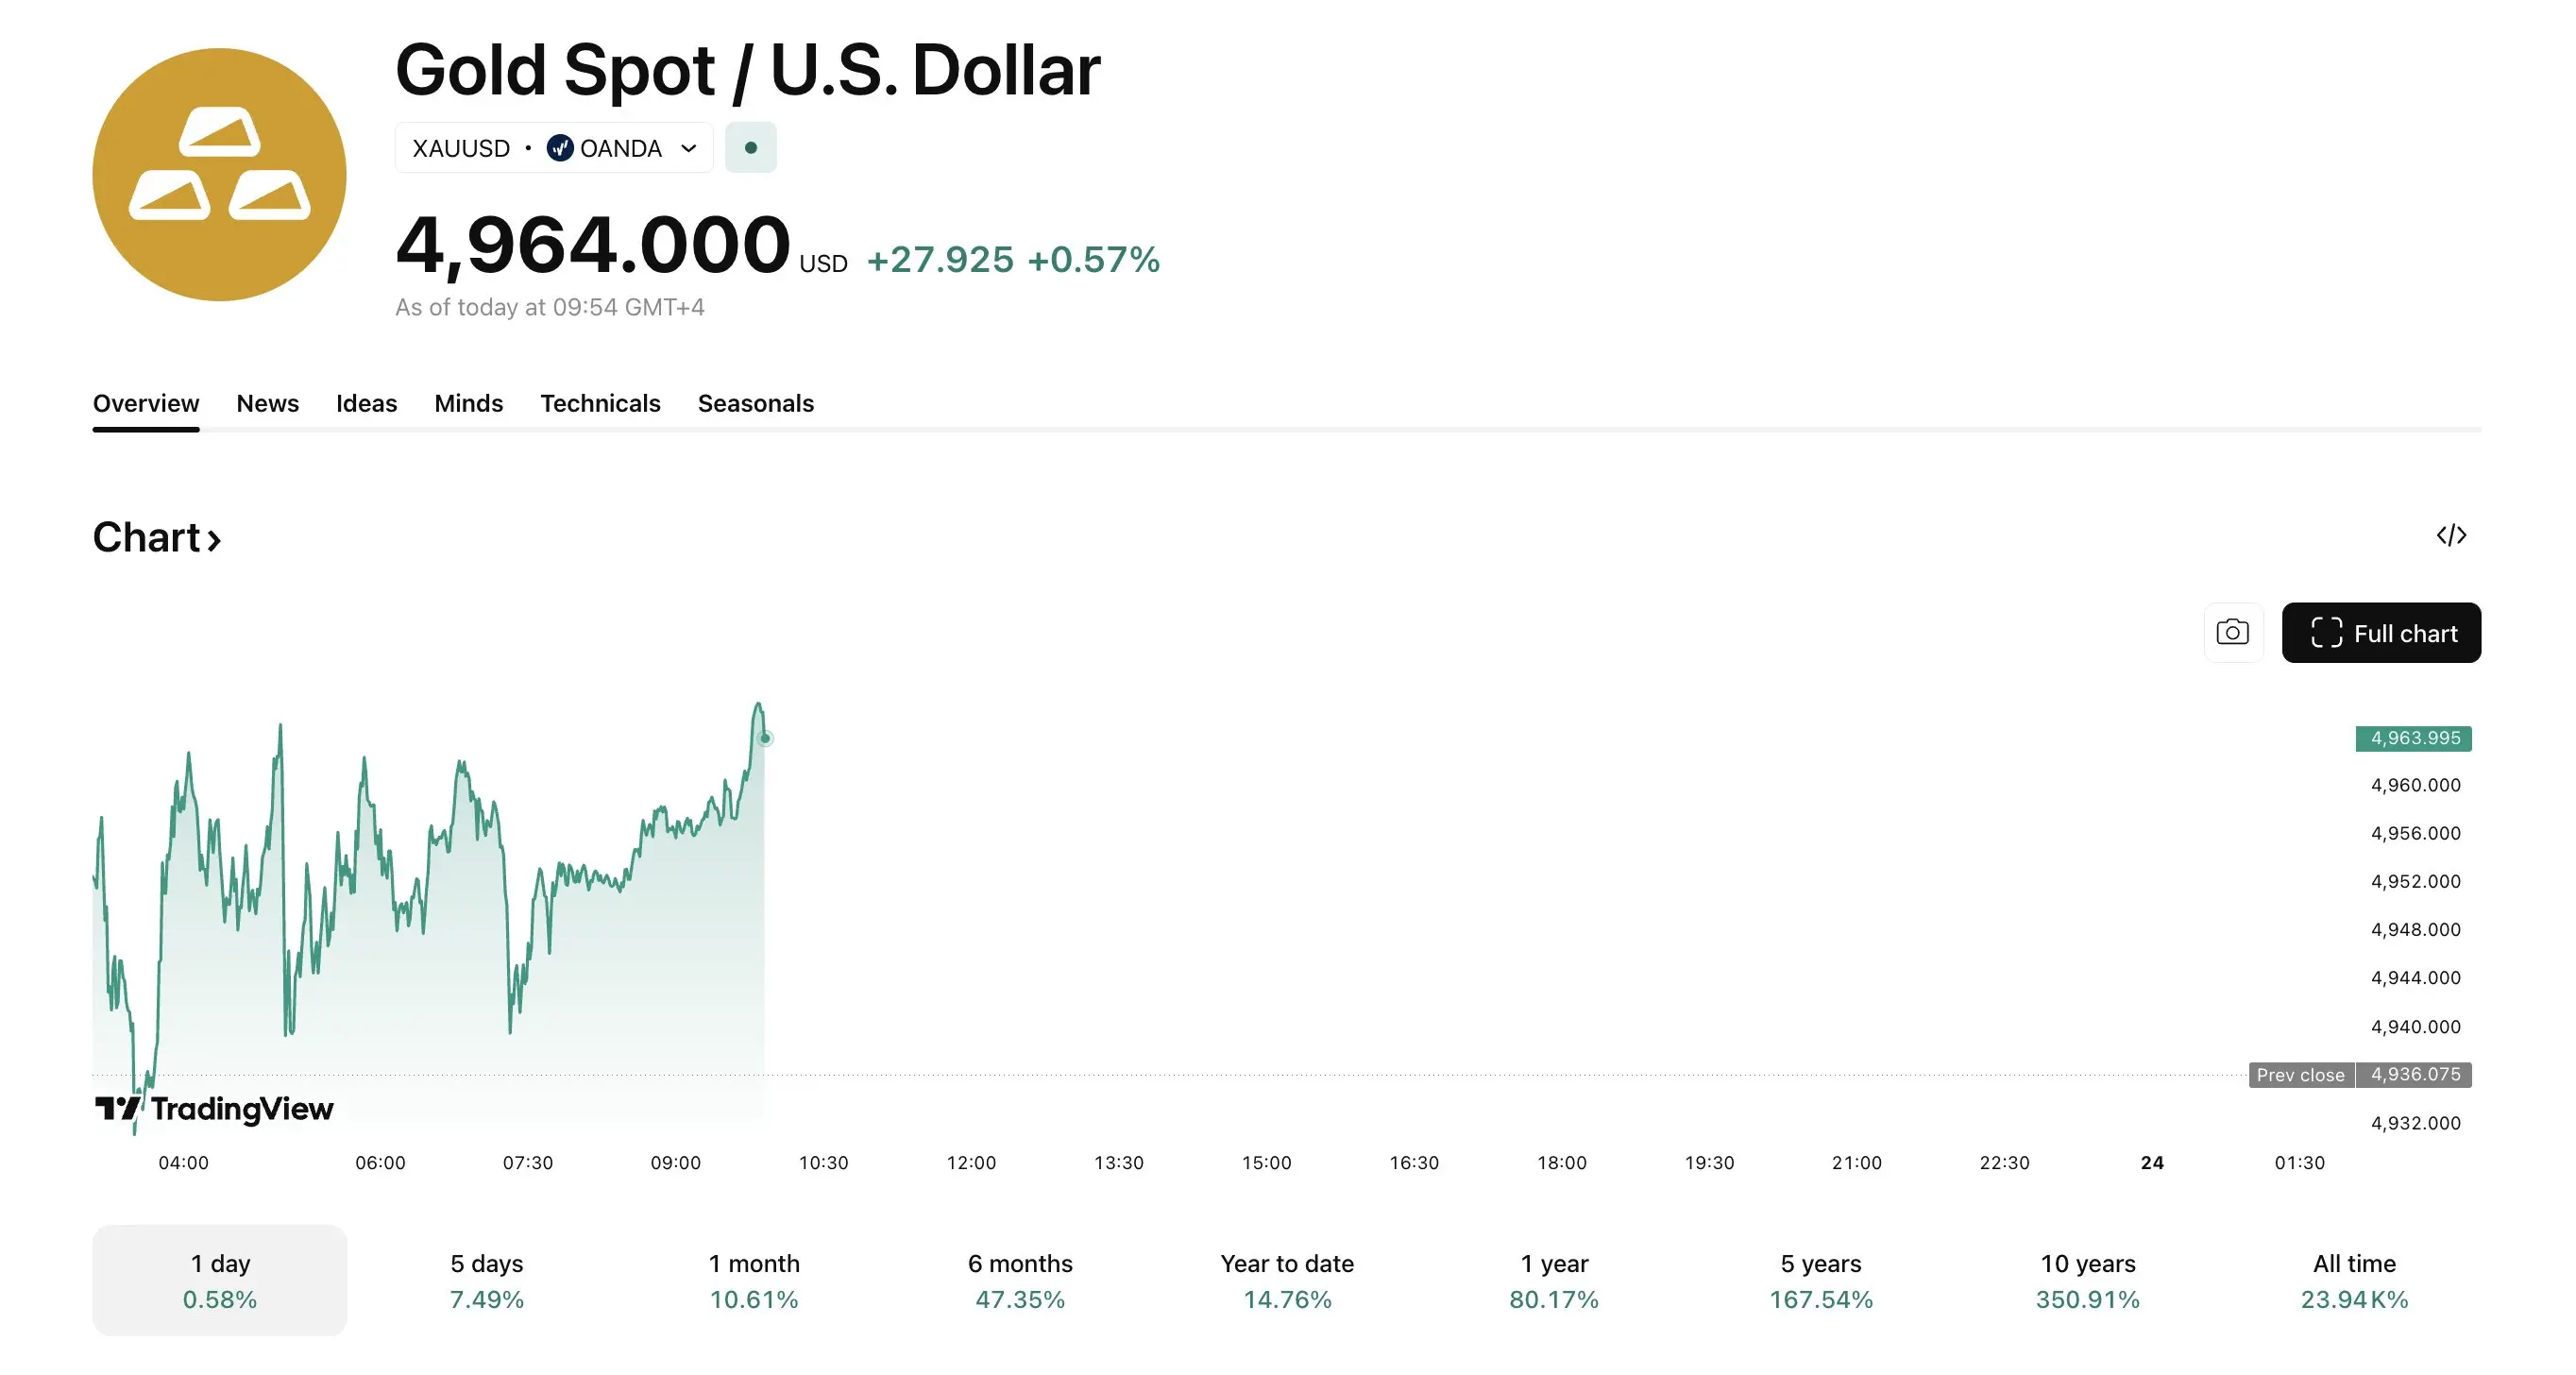Click the gold bars logo icon
This screenshot has width=2576, height=1375.
pos(219,175)
